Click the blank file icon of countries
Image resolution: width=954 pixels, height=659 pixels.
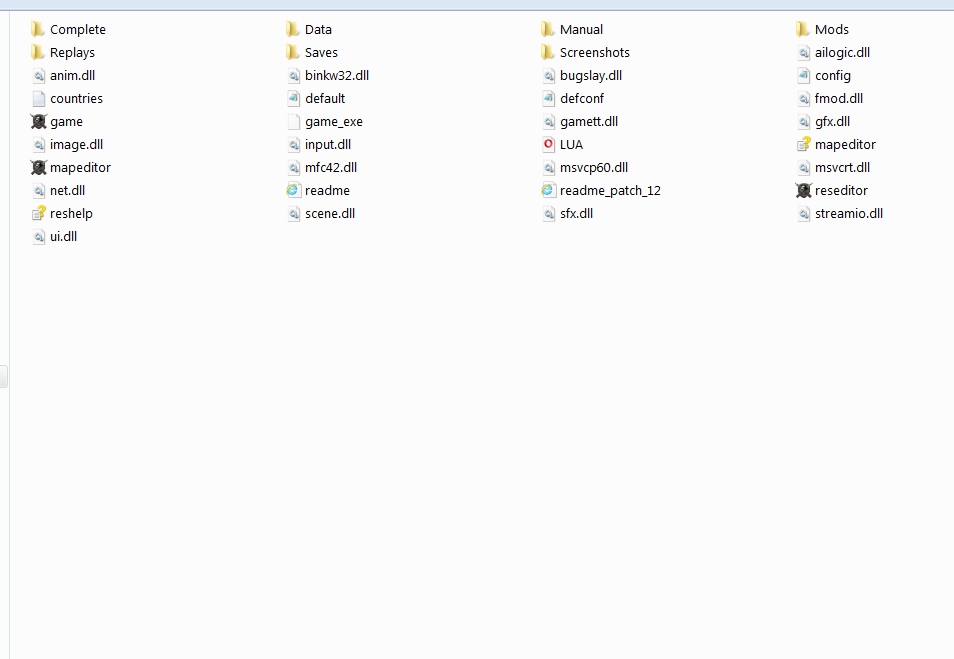tap(39, 99)
